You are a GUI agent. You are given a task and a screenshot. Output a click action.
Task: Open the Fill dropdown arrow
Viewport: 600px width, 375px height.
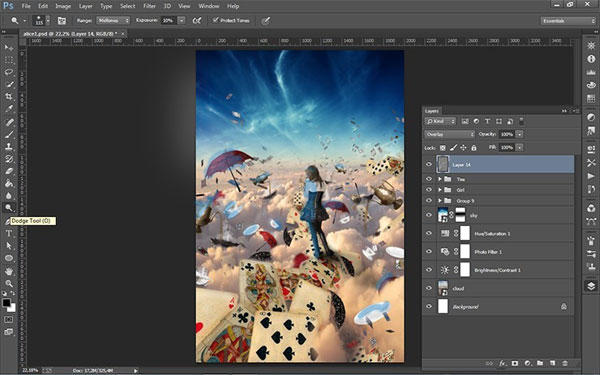(520, 148)
